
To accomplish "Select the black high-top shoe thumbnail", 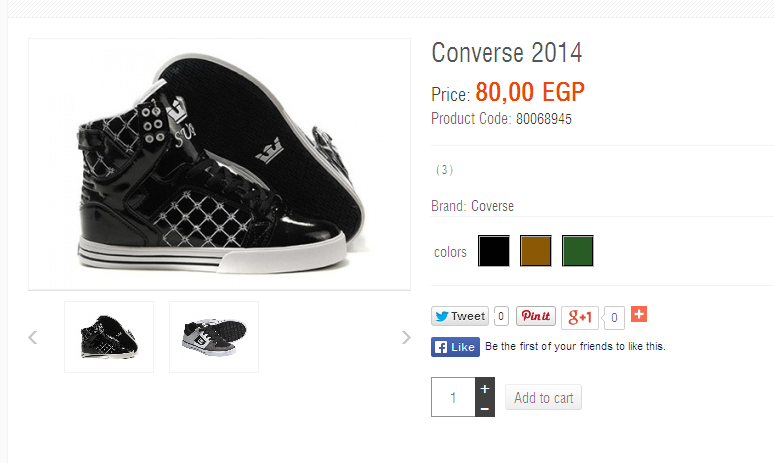I will [x=109, y=337].
